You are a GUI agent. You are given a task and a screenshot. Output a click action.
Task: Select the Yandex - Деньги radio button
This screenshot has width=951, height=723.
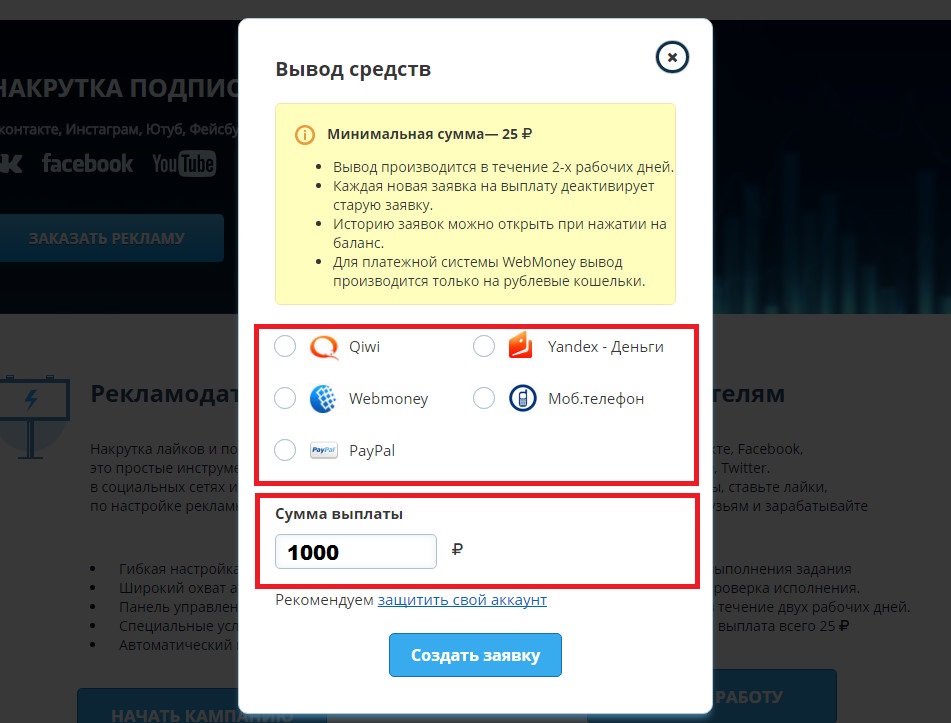click(484, 346)
